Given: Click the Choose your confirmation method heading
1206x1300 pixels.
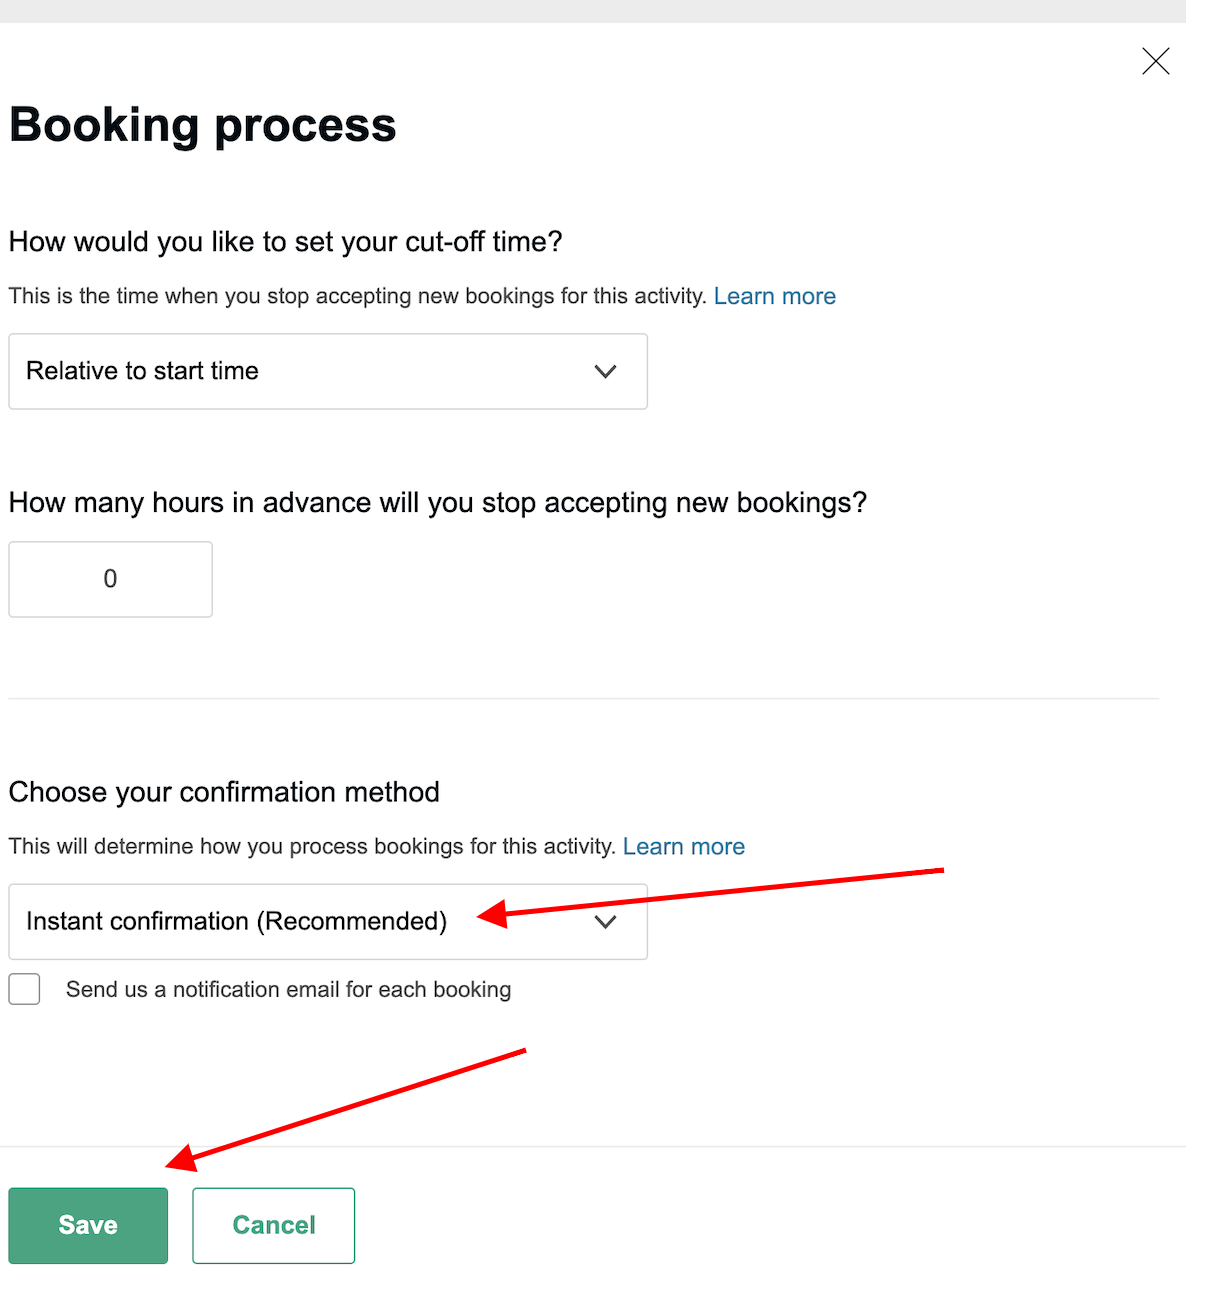Looking at the screenshot, I should 224,792.
